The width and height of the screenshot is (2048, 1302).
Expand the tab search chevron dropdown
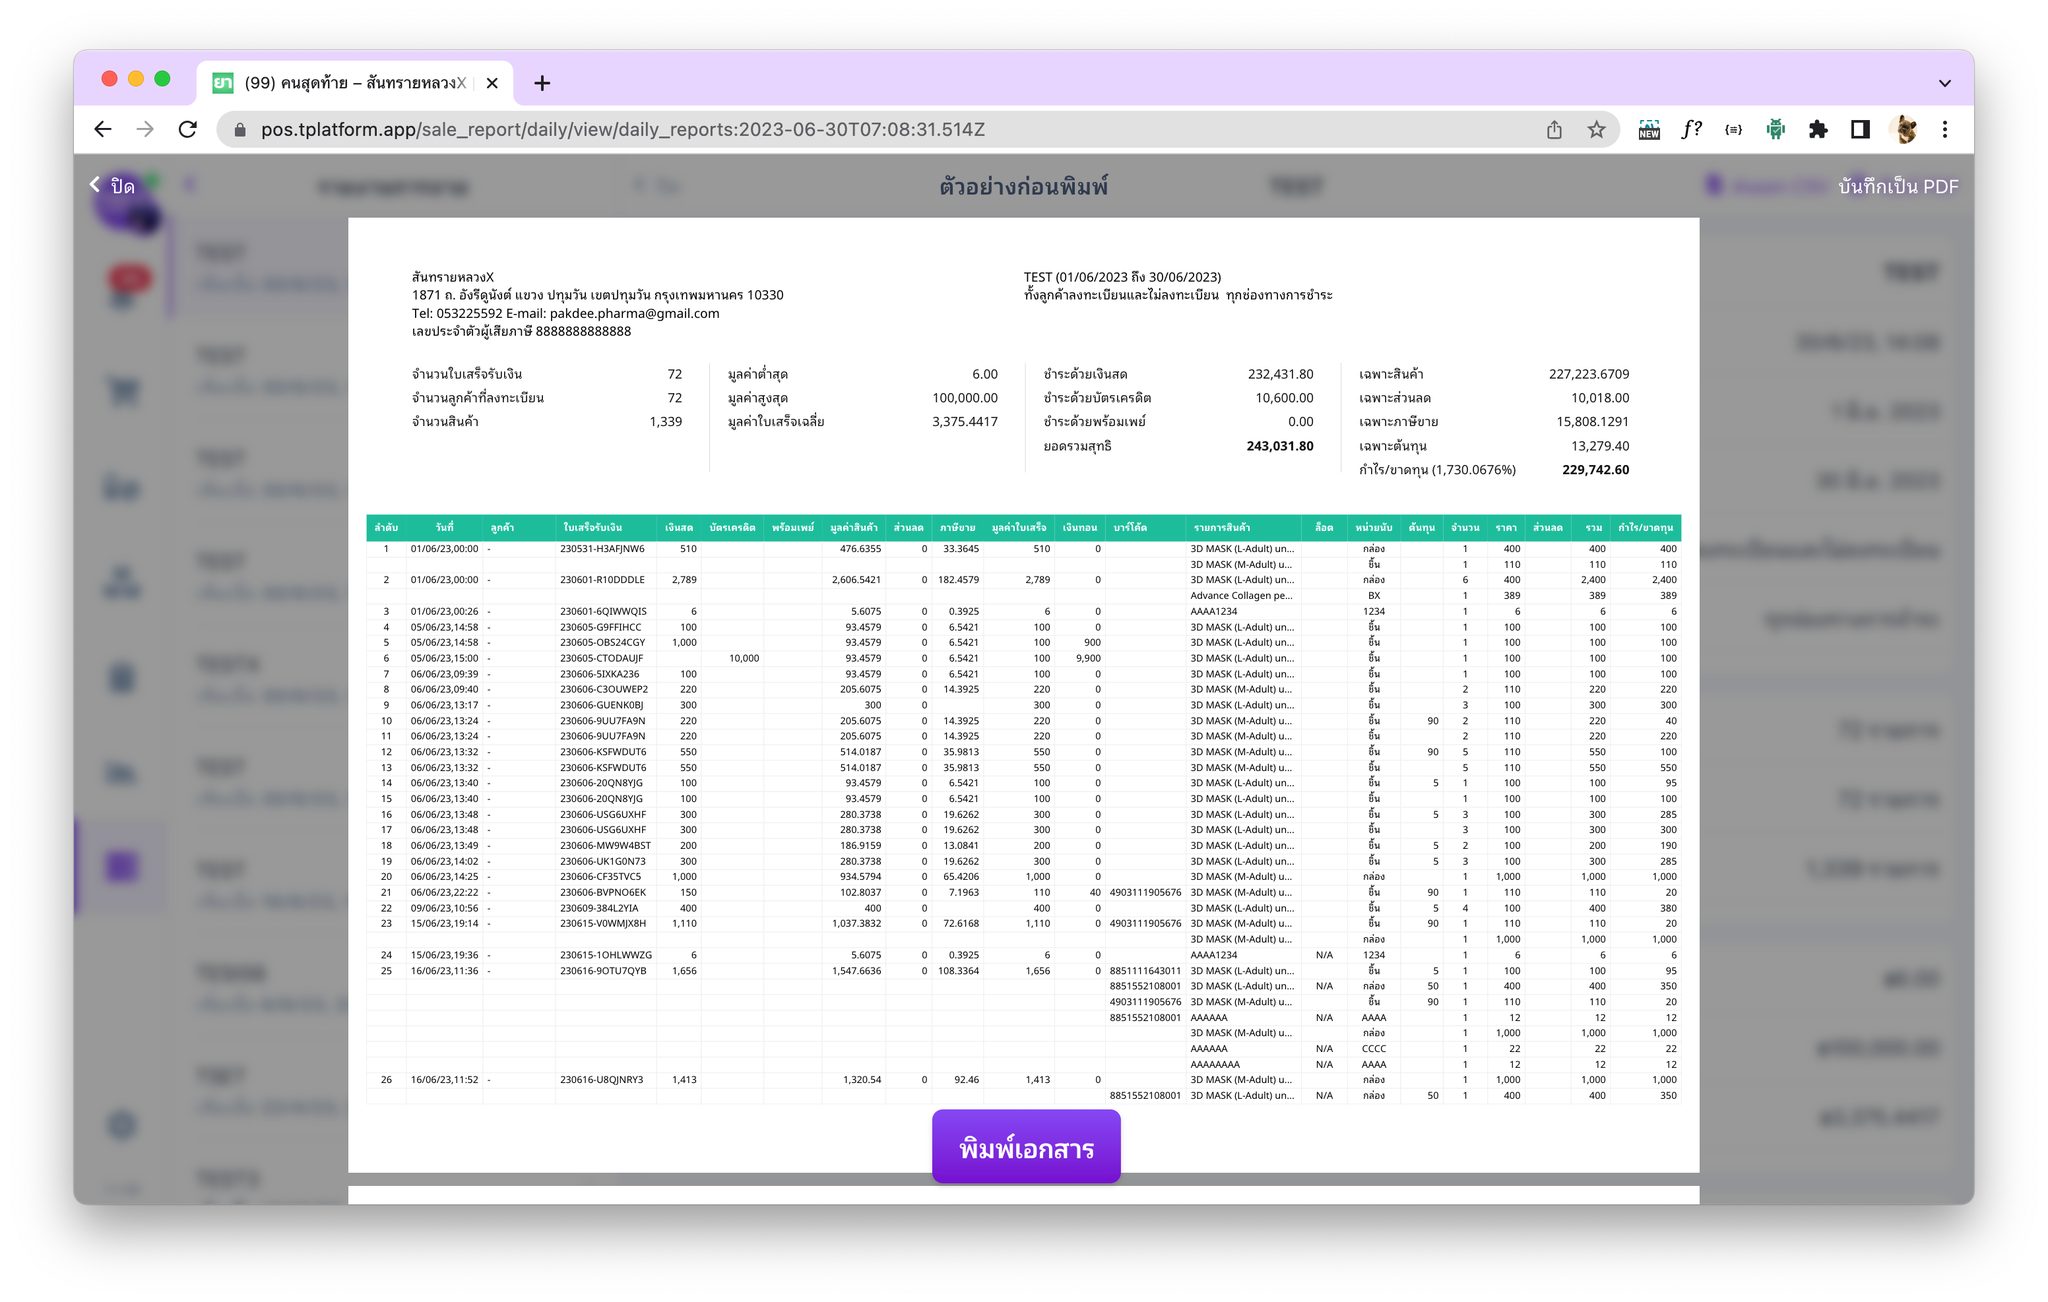pyautogui.click(x=1944, y=83)
